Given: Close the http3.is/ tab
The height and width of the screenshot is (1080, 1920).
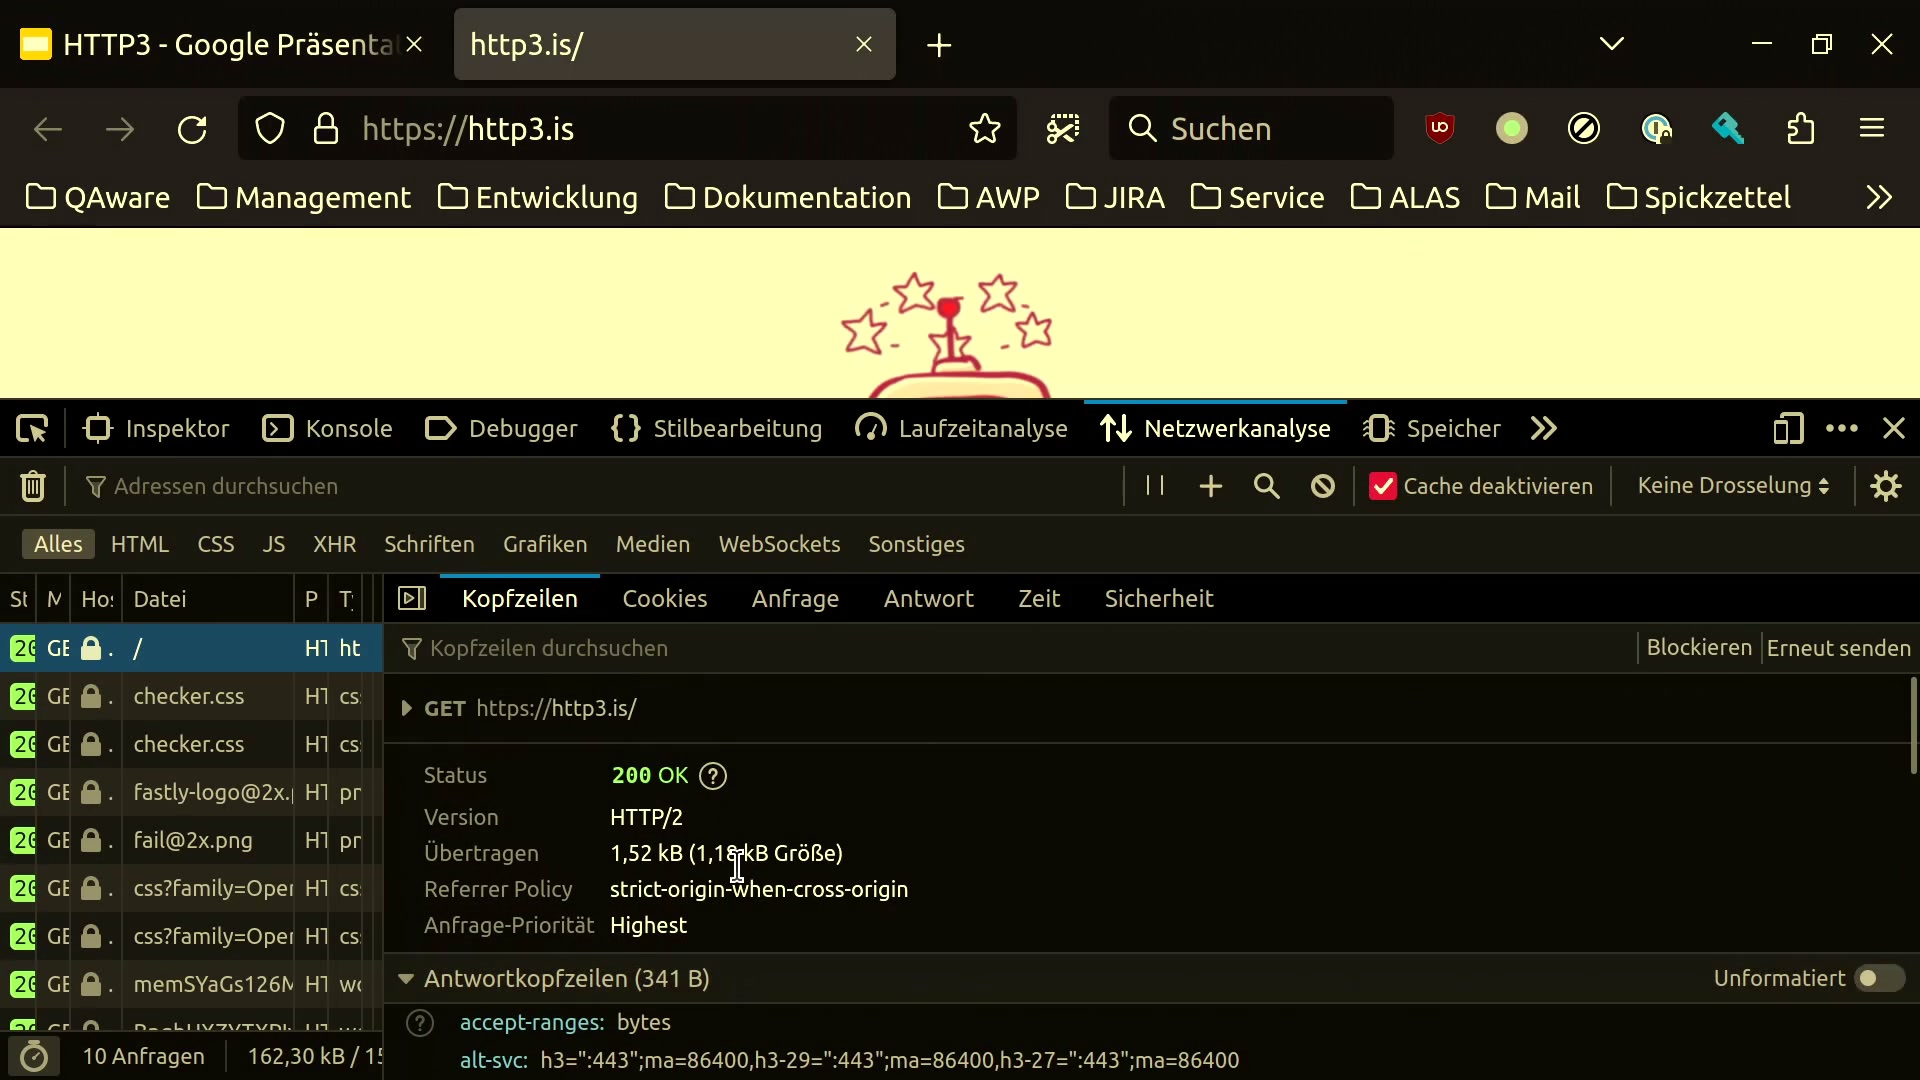Looking at the screenshot, I should (864, 45).
